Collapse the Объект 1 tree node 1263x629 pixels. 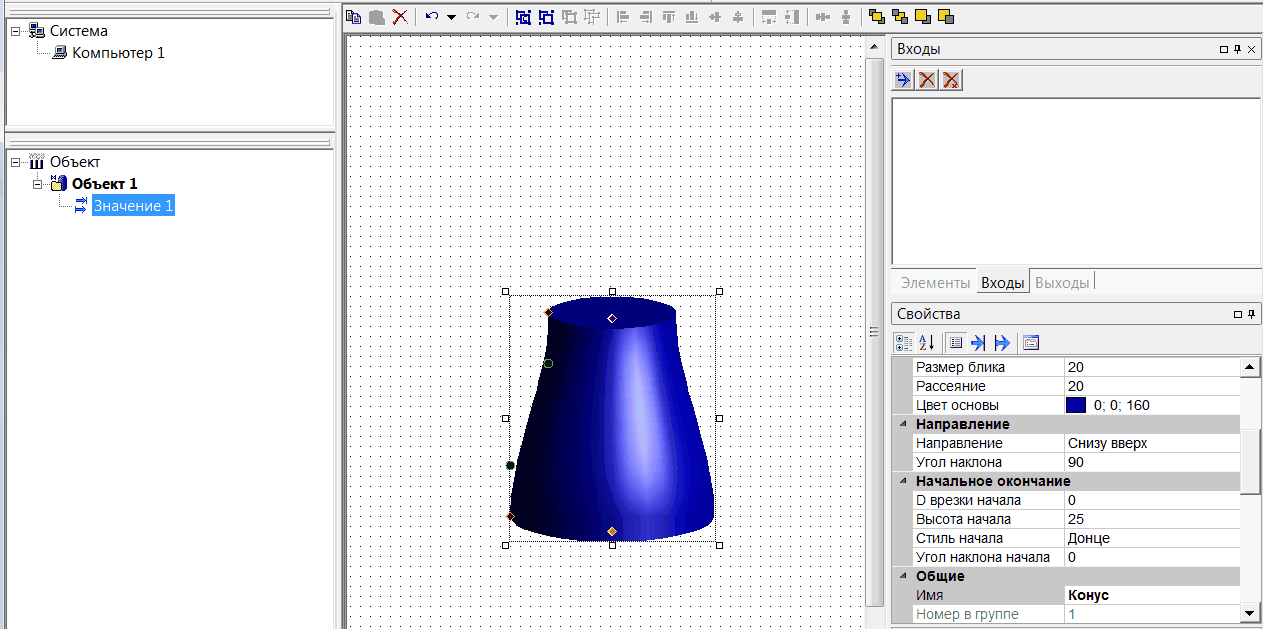(38, 184)
